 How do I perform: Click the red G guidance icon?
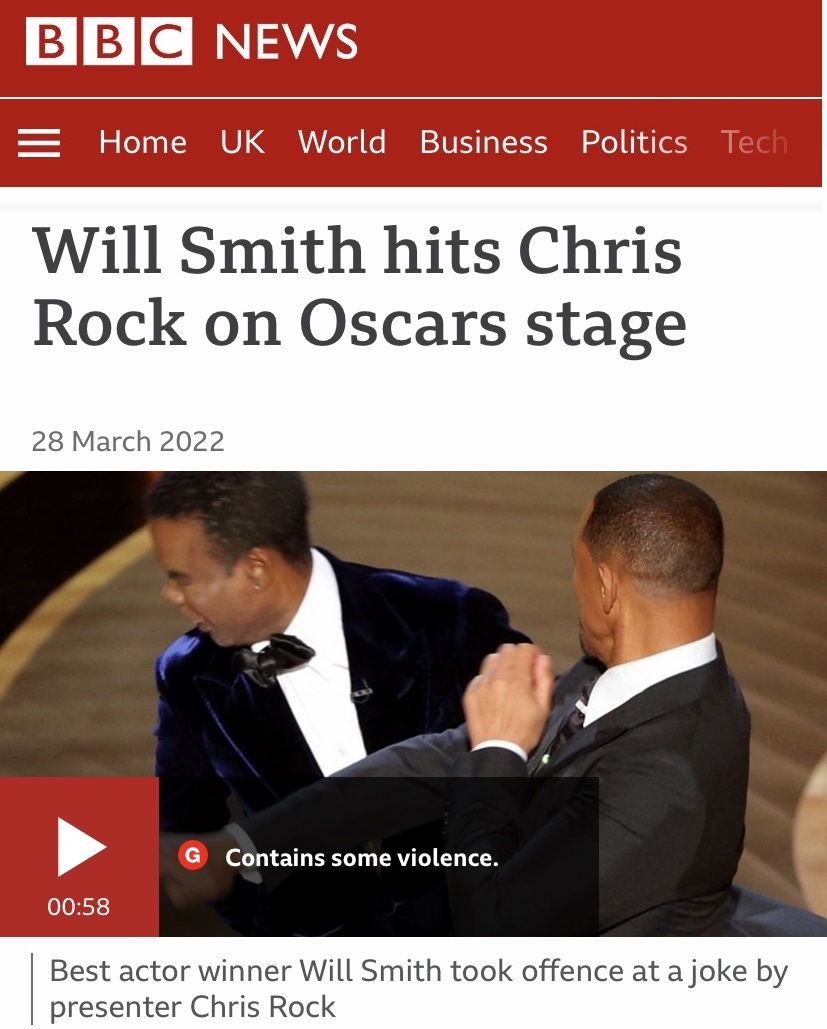click(x=193, y=856)
